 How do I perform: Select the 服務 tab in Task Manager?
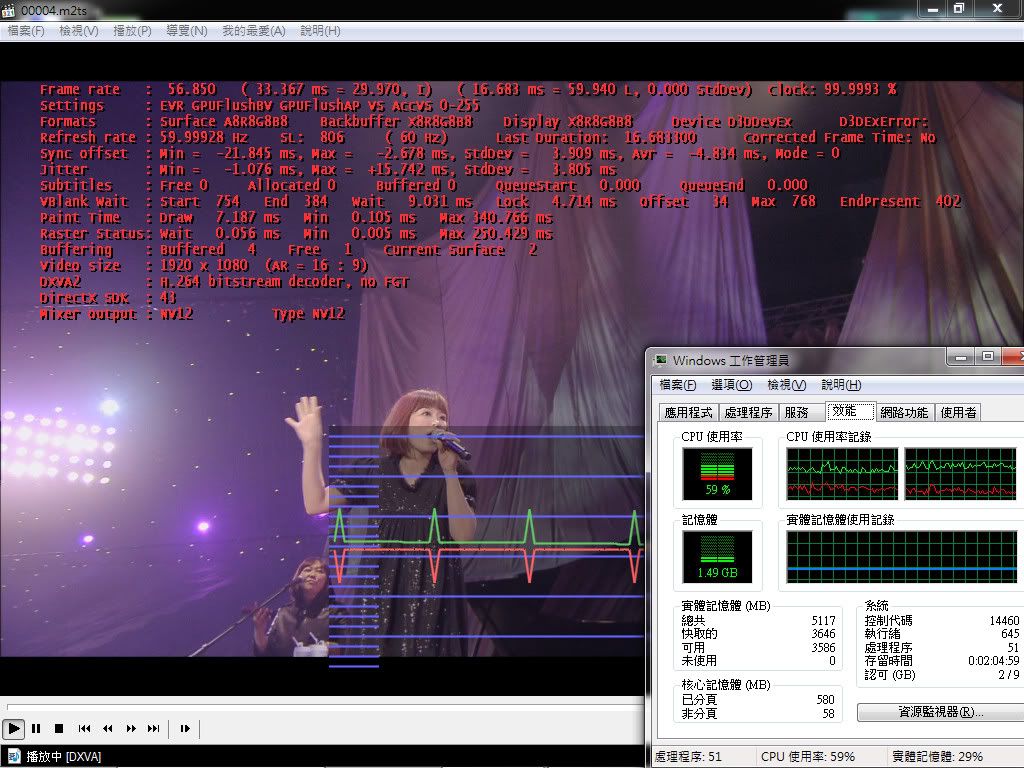tap(797, 412)
